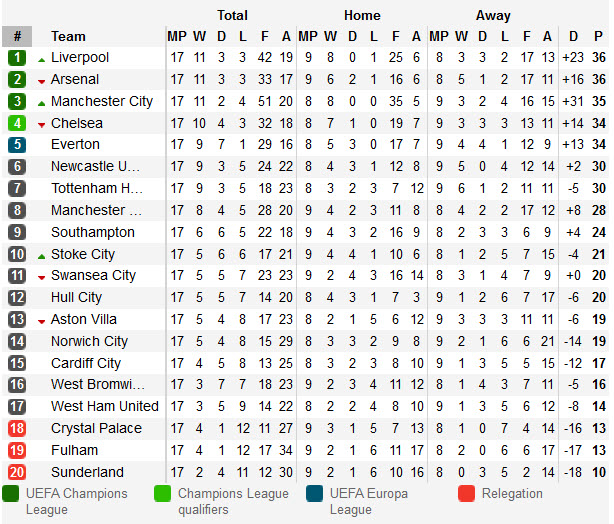The image size is (614, 524).
Task: Click the position 5 Europa League badge
Action: pyautogui.click(x=17, y=145)
